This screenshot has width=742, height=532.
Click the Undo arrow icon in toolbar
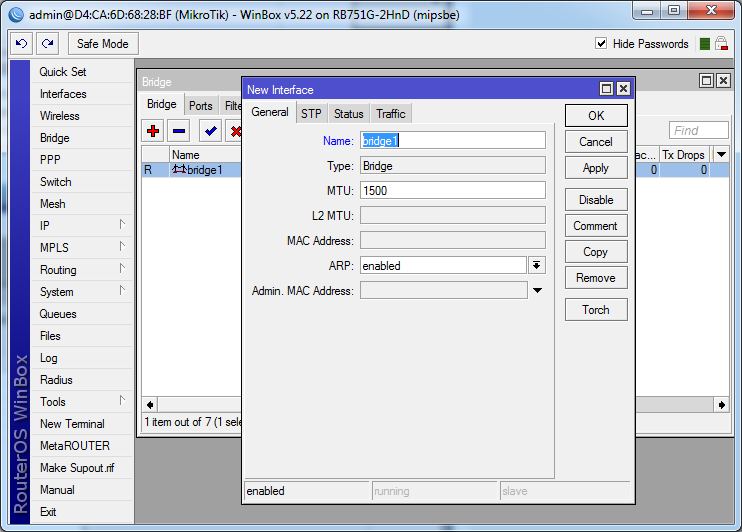tap(22, 44)
